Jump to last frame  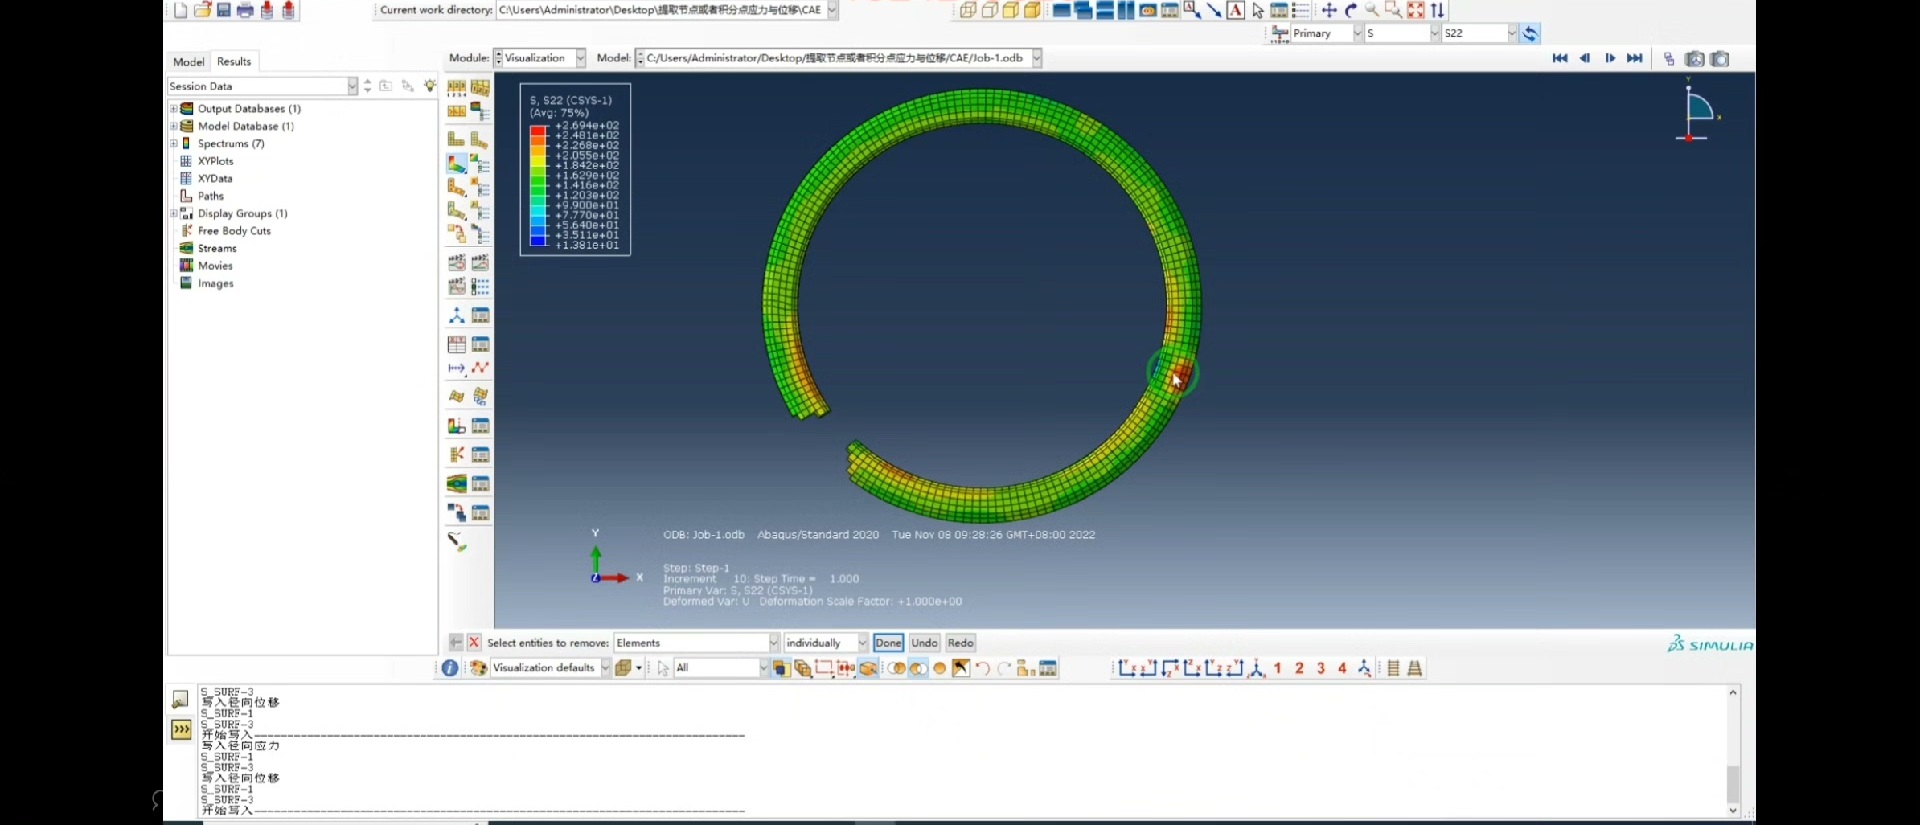[1635, 58]
